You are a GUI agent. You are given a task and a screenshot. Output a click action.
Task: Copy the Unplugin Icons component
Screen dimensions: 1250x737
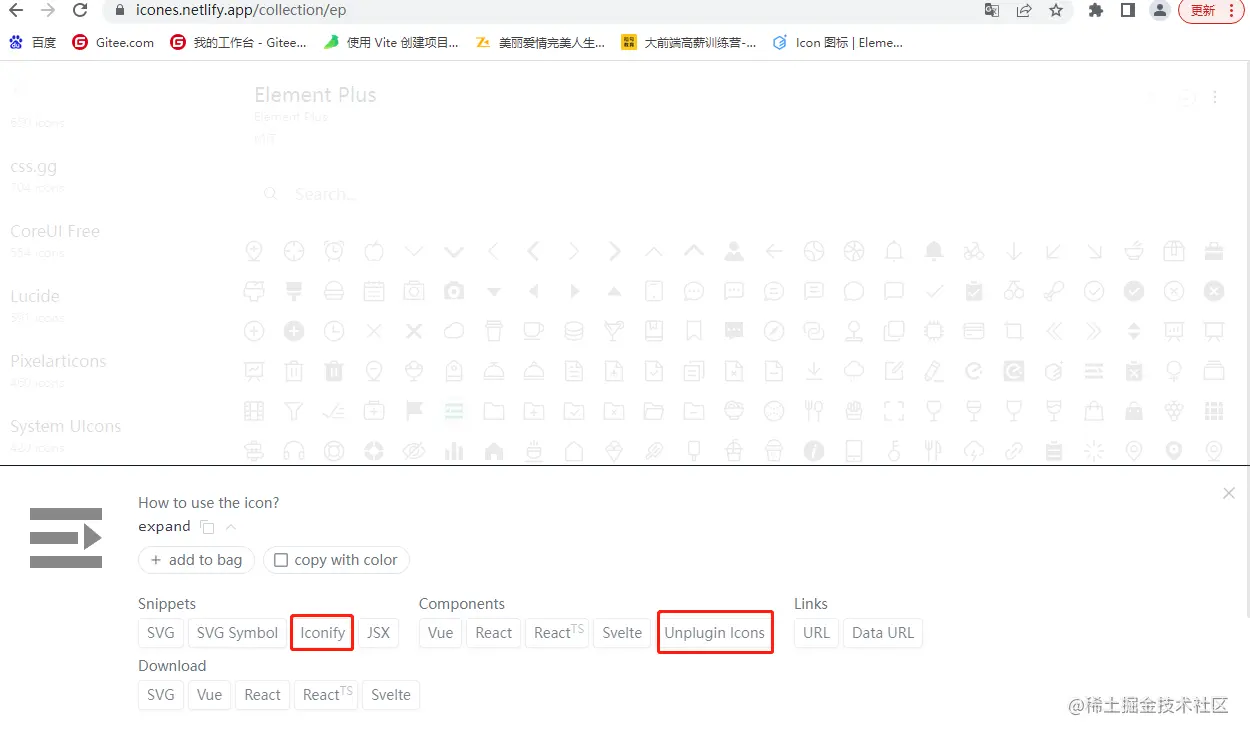(714, 633)
